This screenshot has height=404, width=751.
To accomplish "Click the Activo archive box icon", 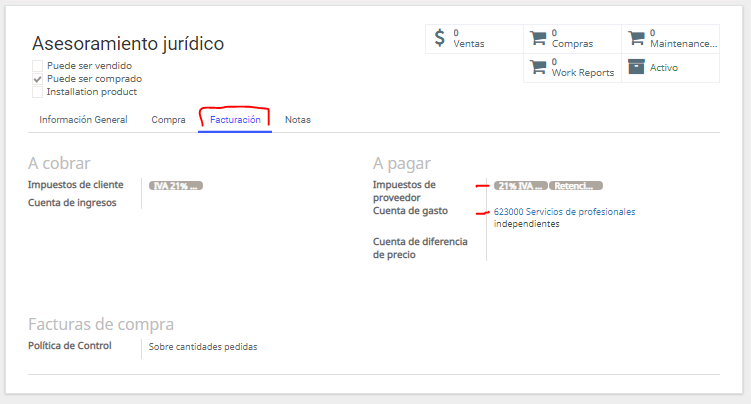I will tap(637, 67).
